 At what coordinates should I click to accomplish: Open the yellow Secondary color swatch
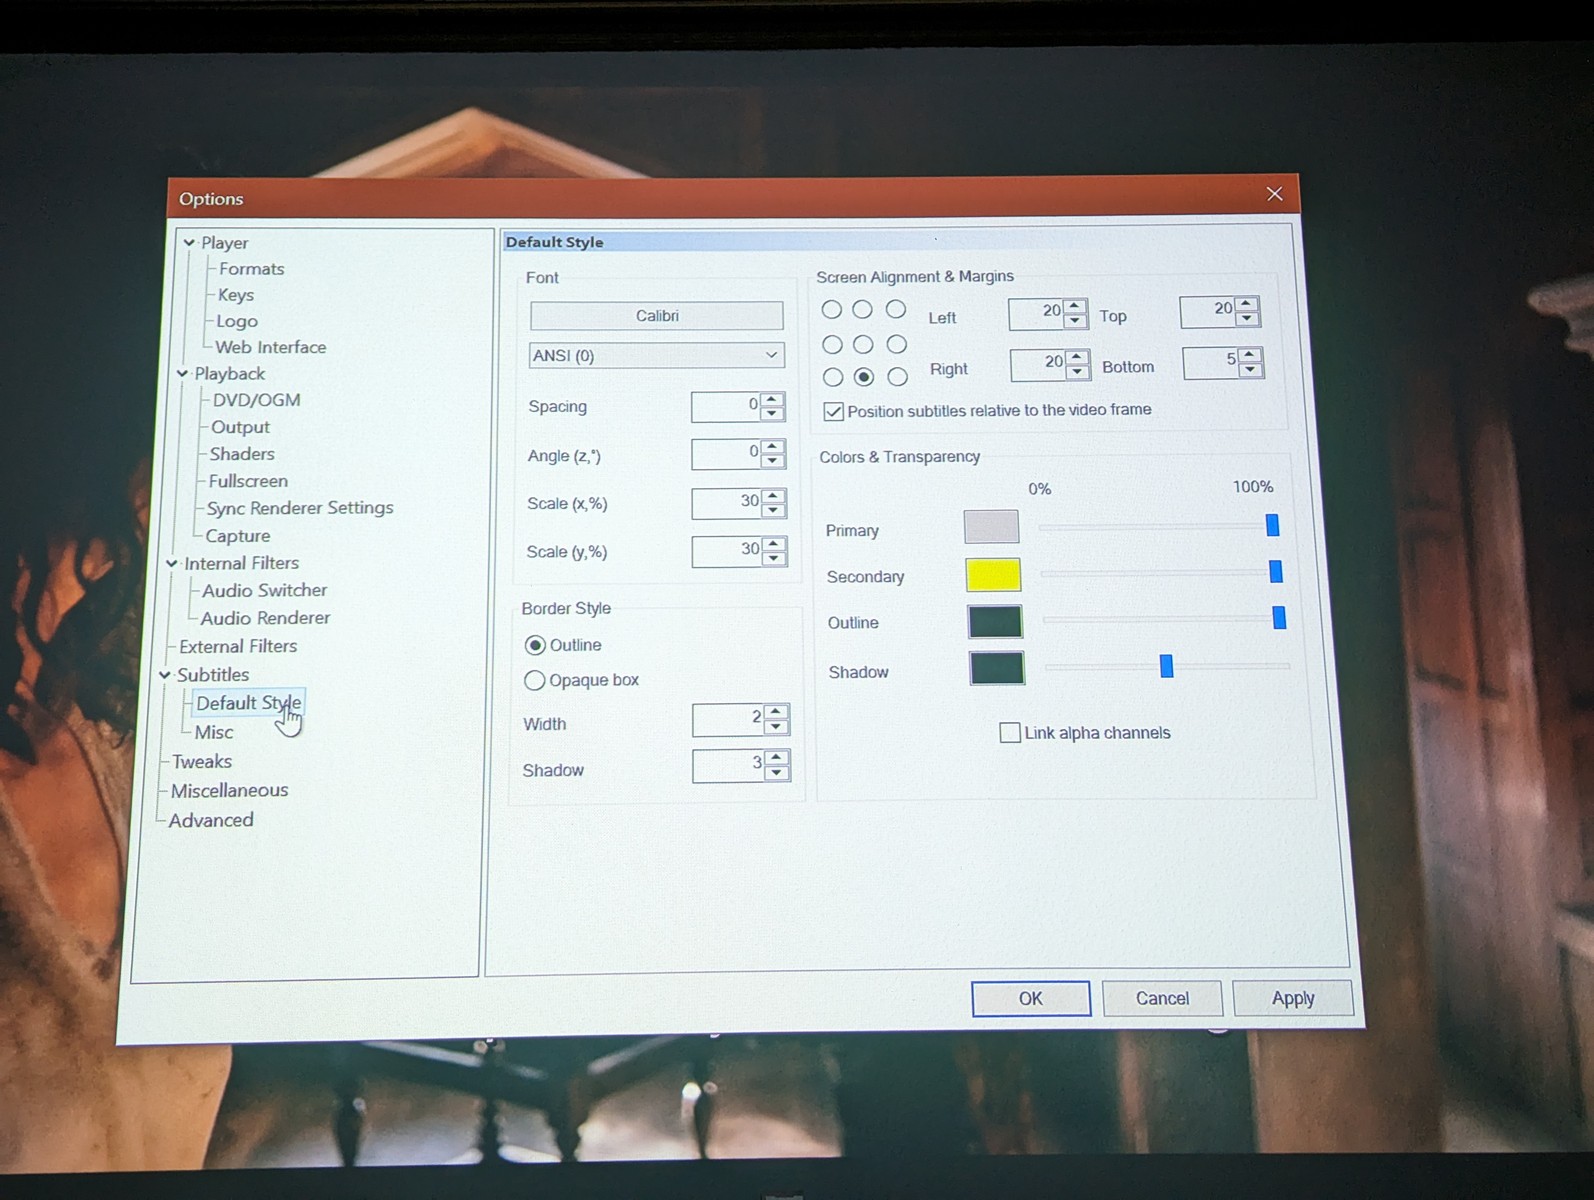[993, 574]
